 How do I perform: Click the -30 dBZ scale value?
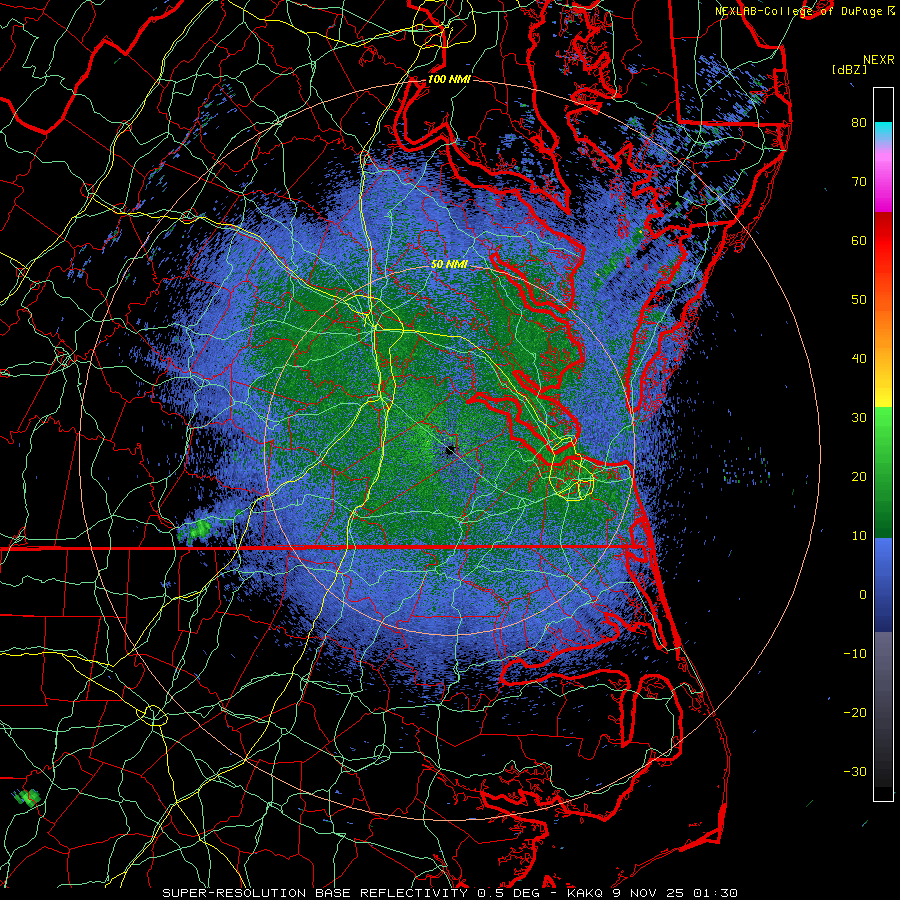[x=855, y=772]
